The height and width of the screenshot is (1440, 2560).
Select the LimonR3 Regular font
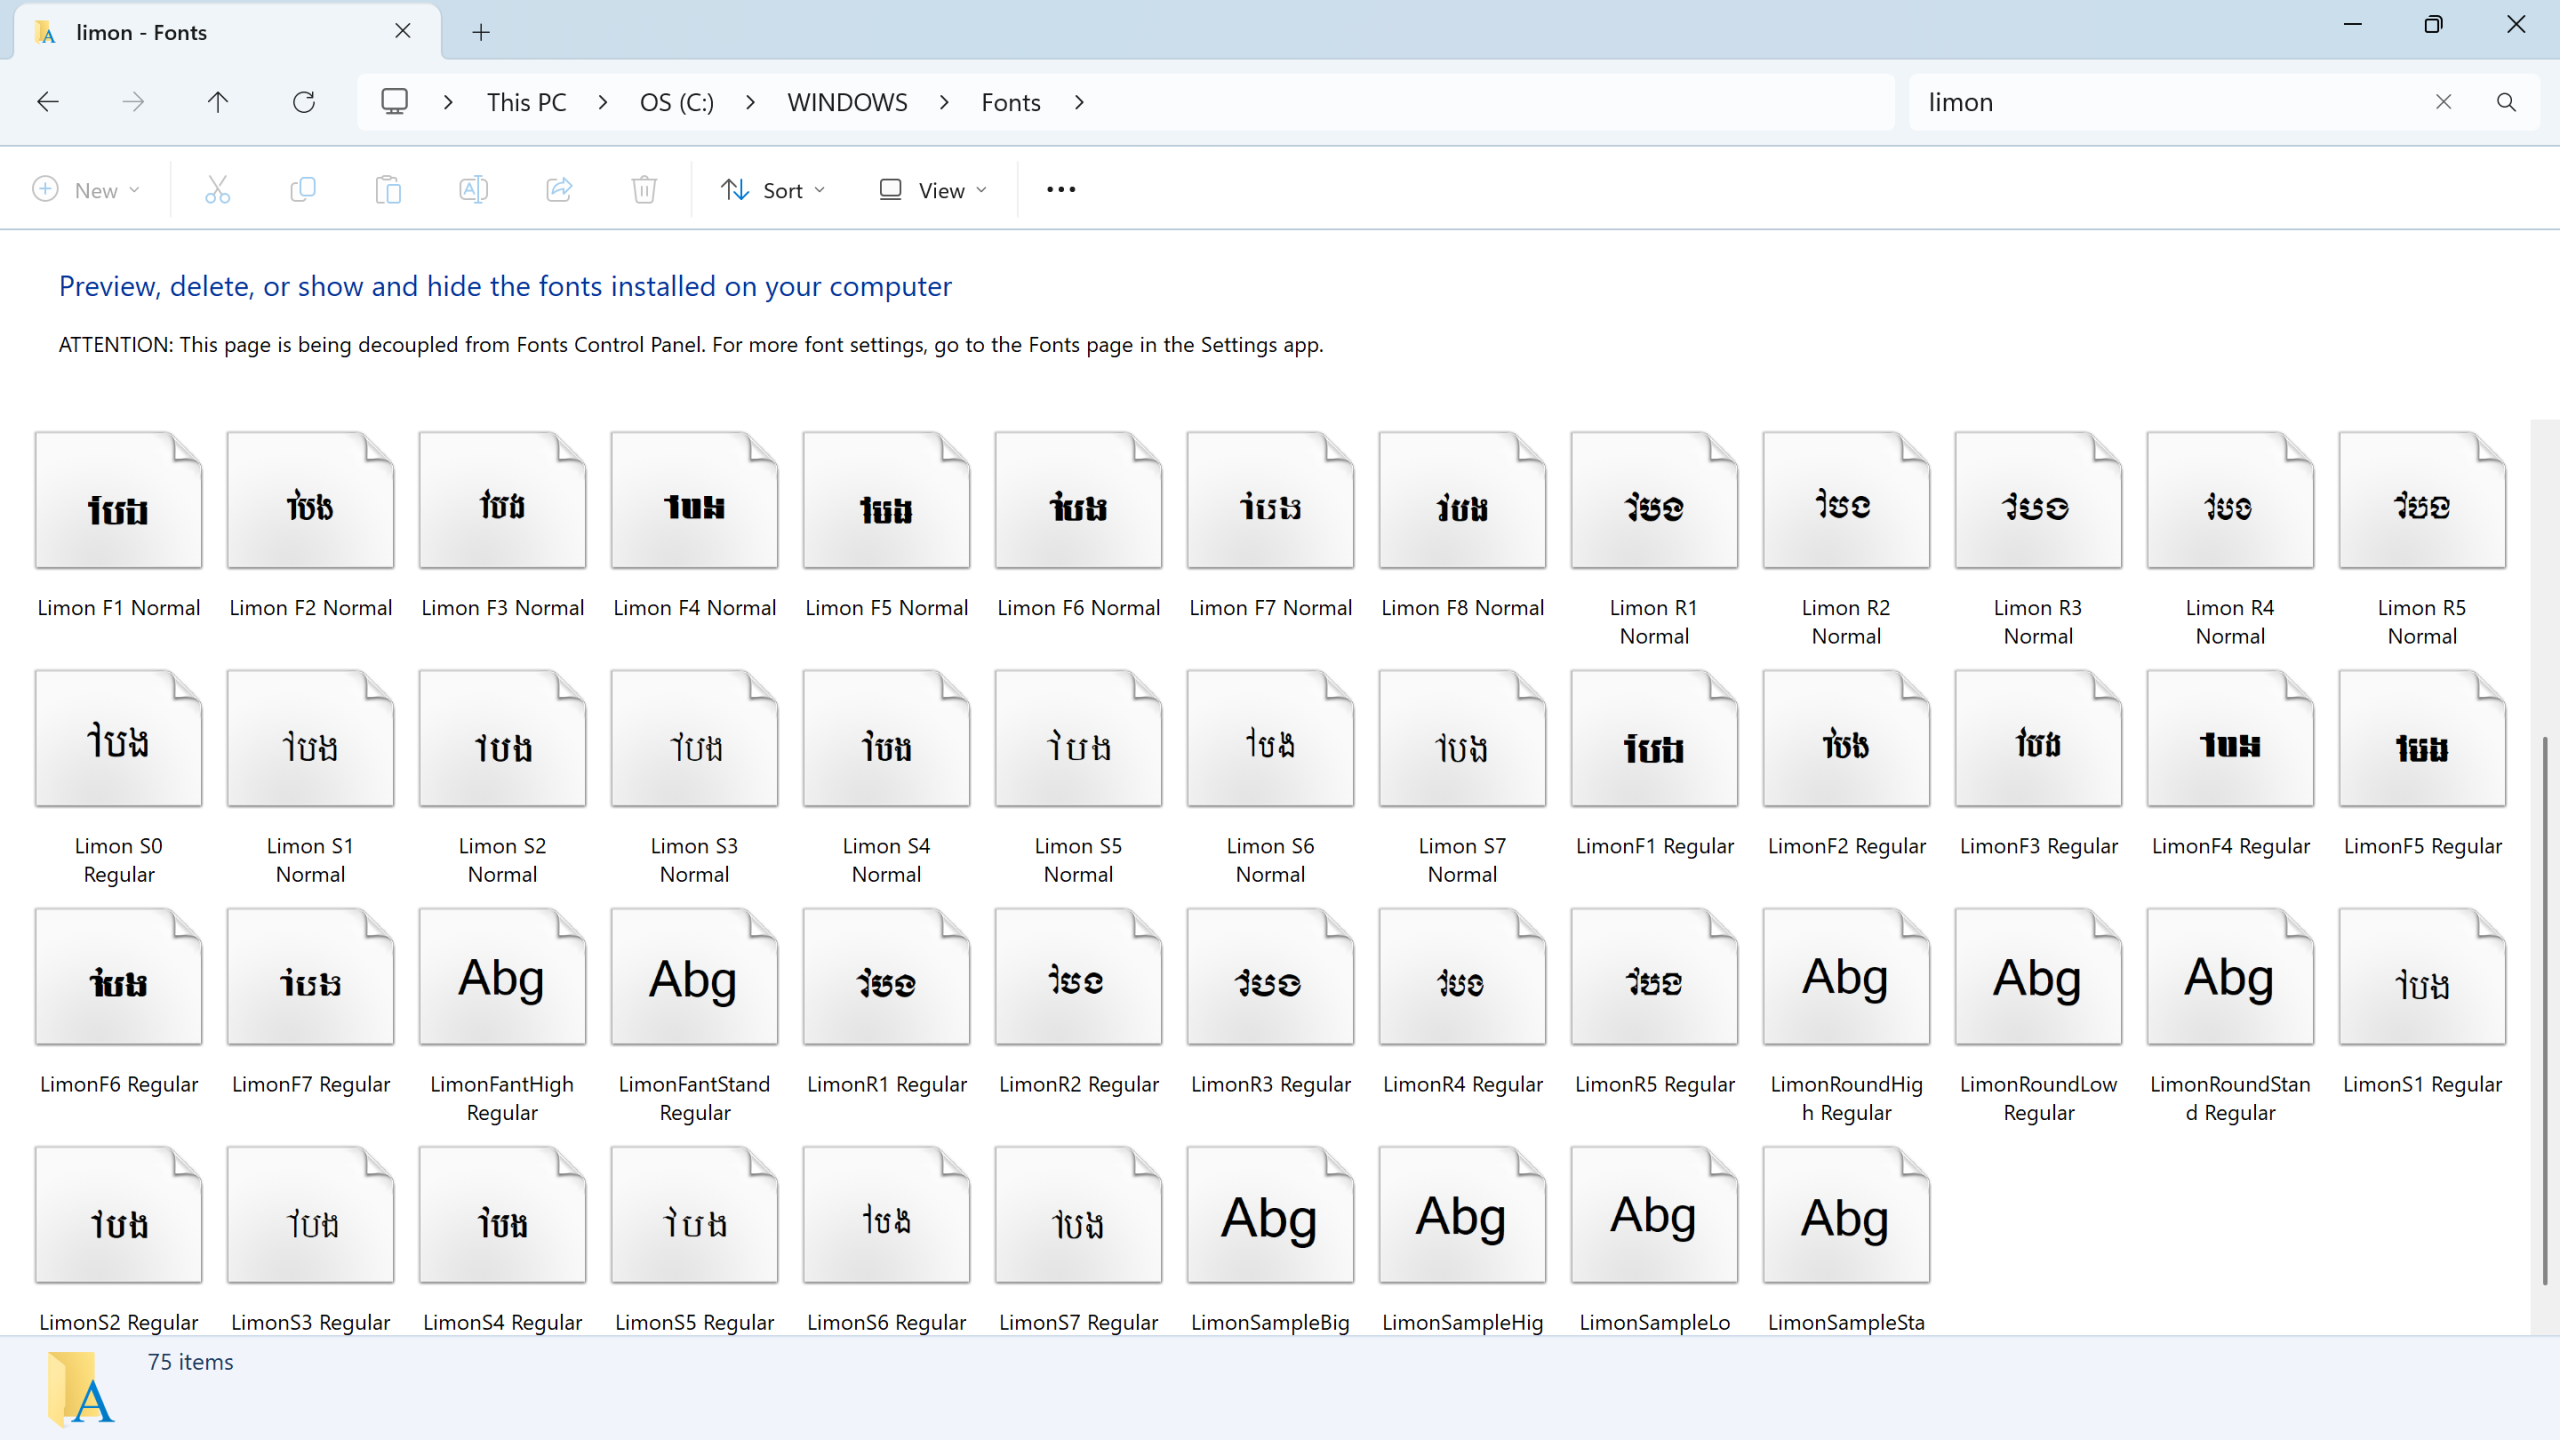click(1271, 1002)
